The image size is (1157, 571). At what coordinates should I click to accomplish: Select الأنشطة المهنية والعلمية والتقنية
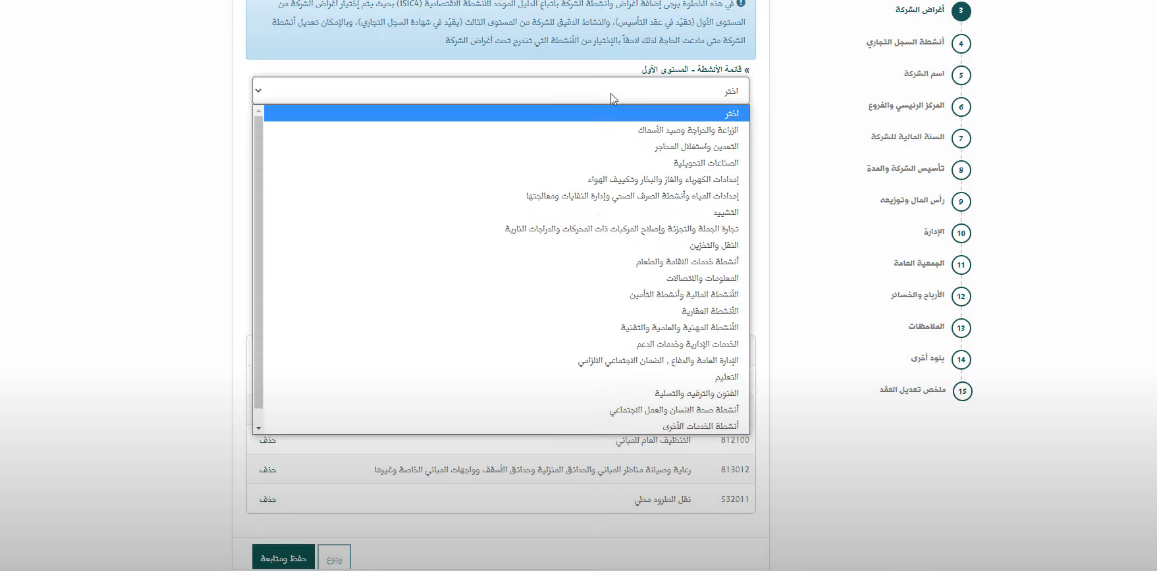[x=506, y=328]
